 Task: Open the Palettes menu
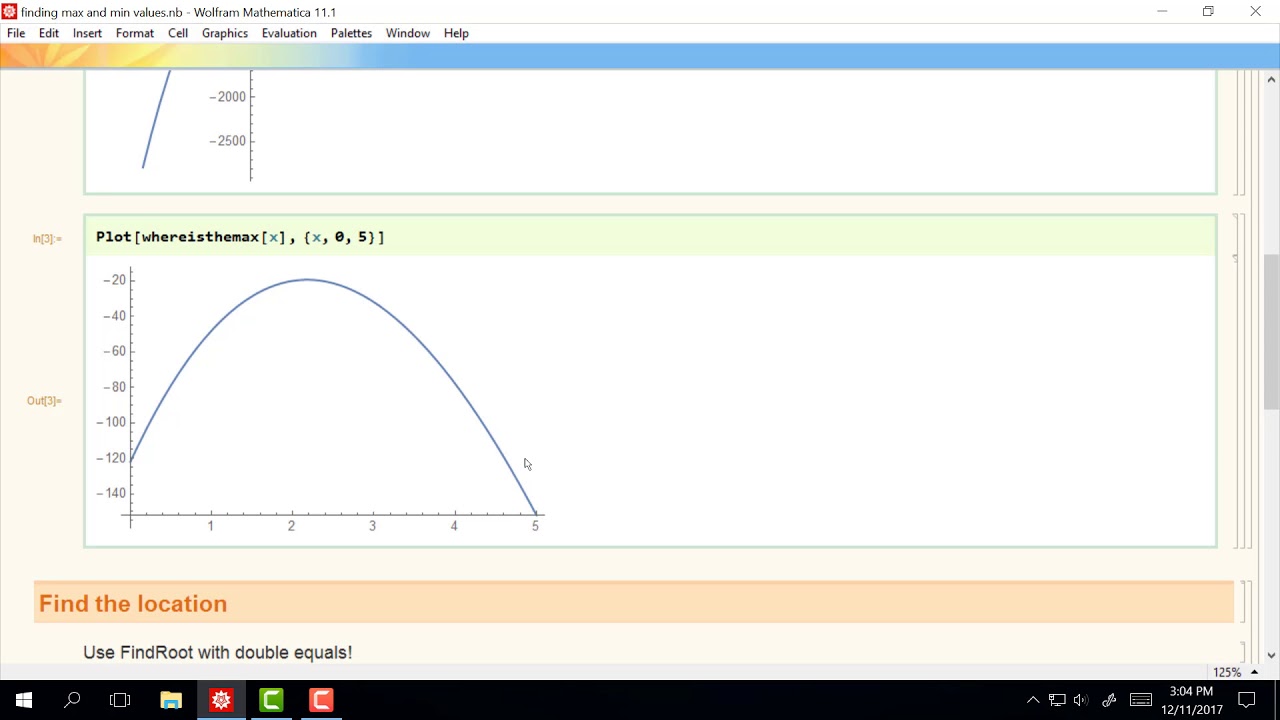[x=351, y=33]
